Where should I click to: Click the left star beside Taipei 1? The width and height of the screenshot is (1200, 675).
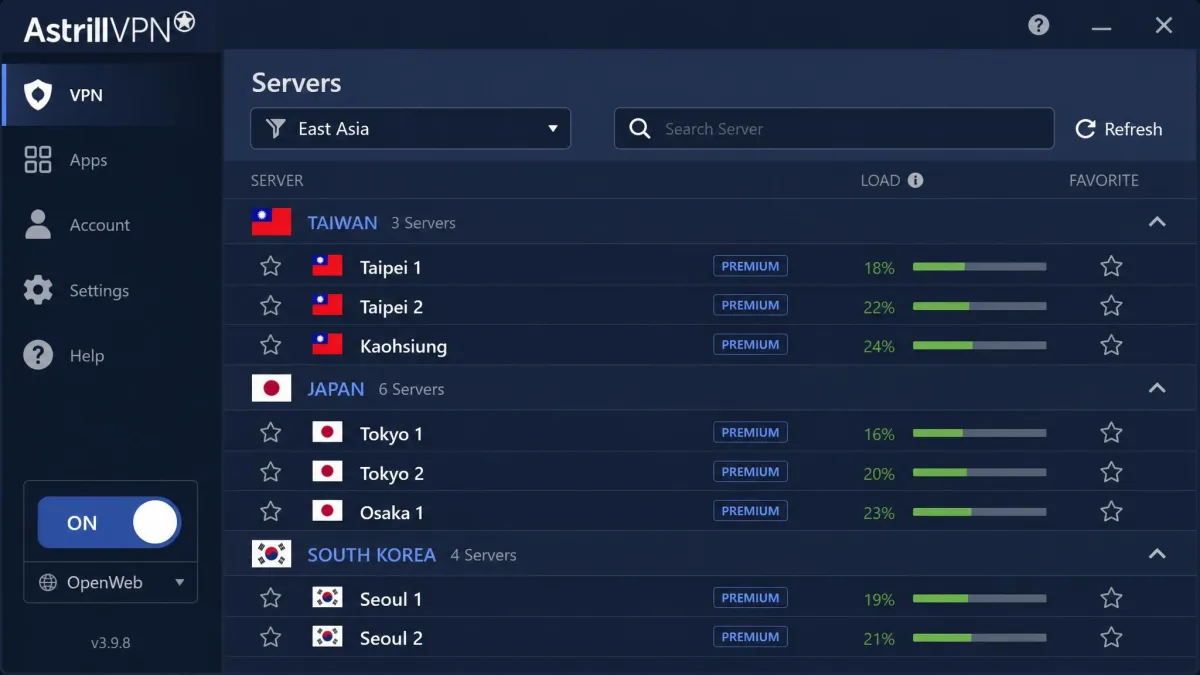click(270, 266)
